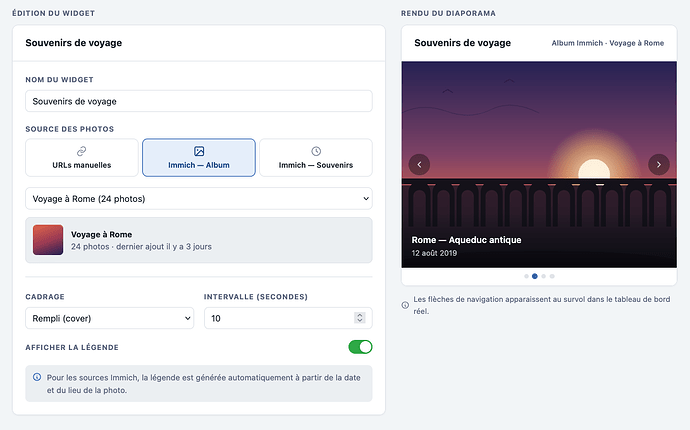Click the Voyage à Rome gradient thumbnail
The image size is (690, 430).
(x=48, y=240)
